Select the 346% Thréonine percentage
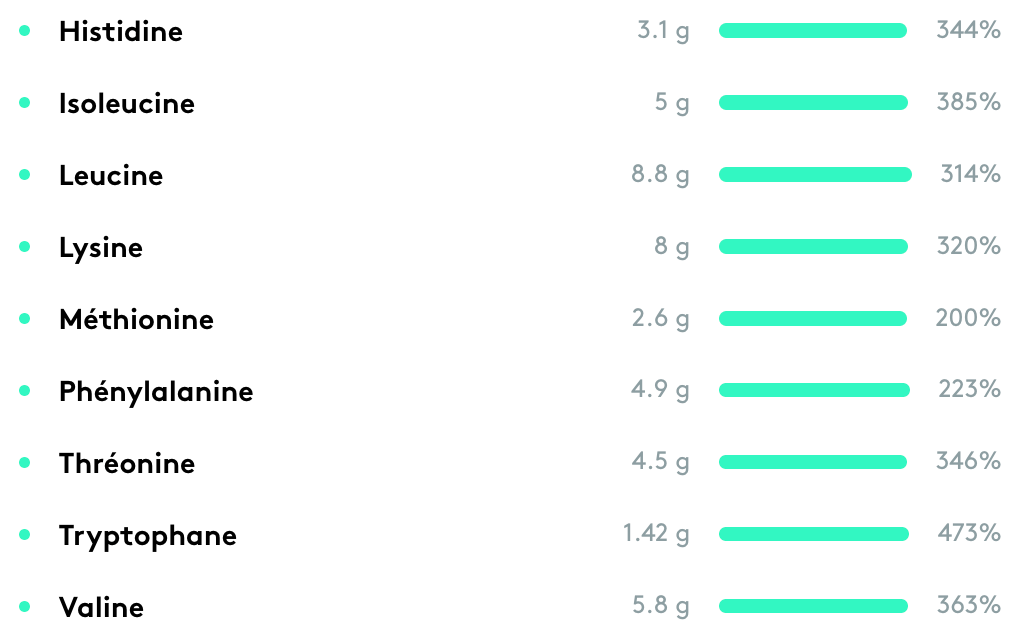 coord(968,462)
